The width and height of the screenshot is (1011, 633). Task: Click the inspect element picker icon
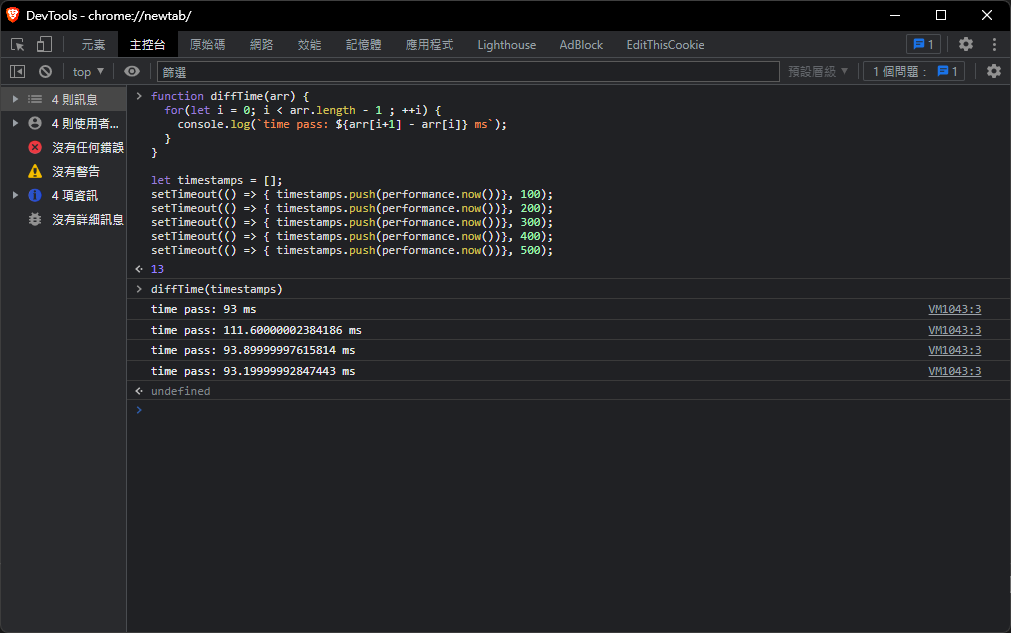(x=17, y=45)
